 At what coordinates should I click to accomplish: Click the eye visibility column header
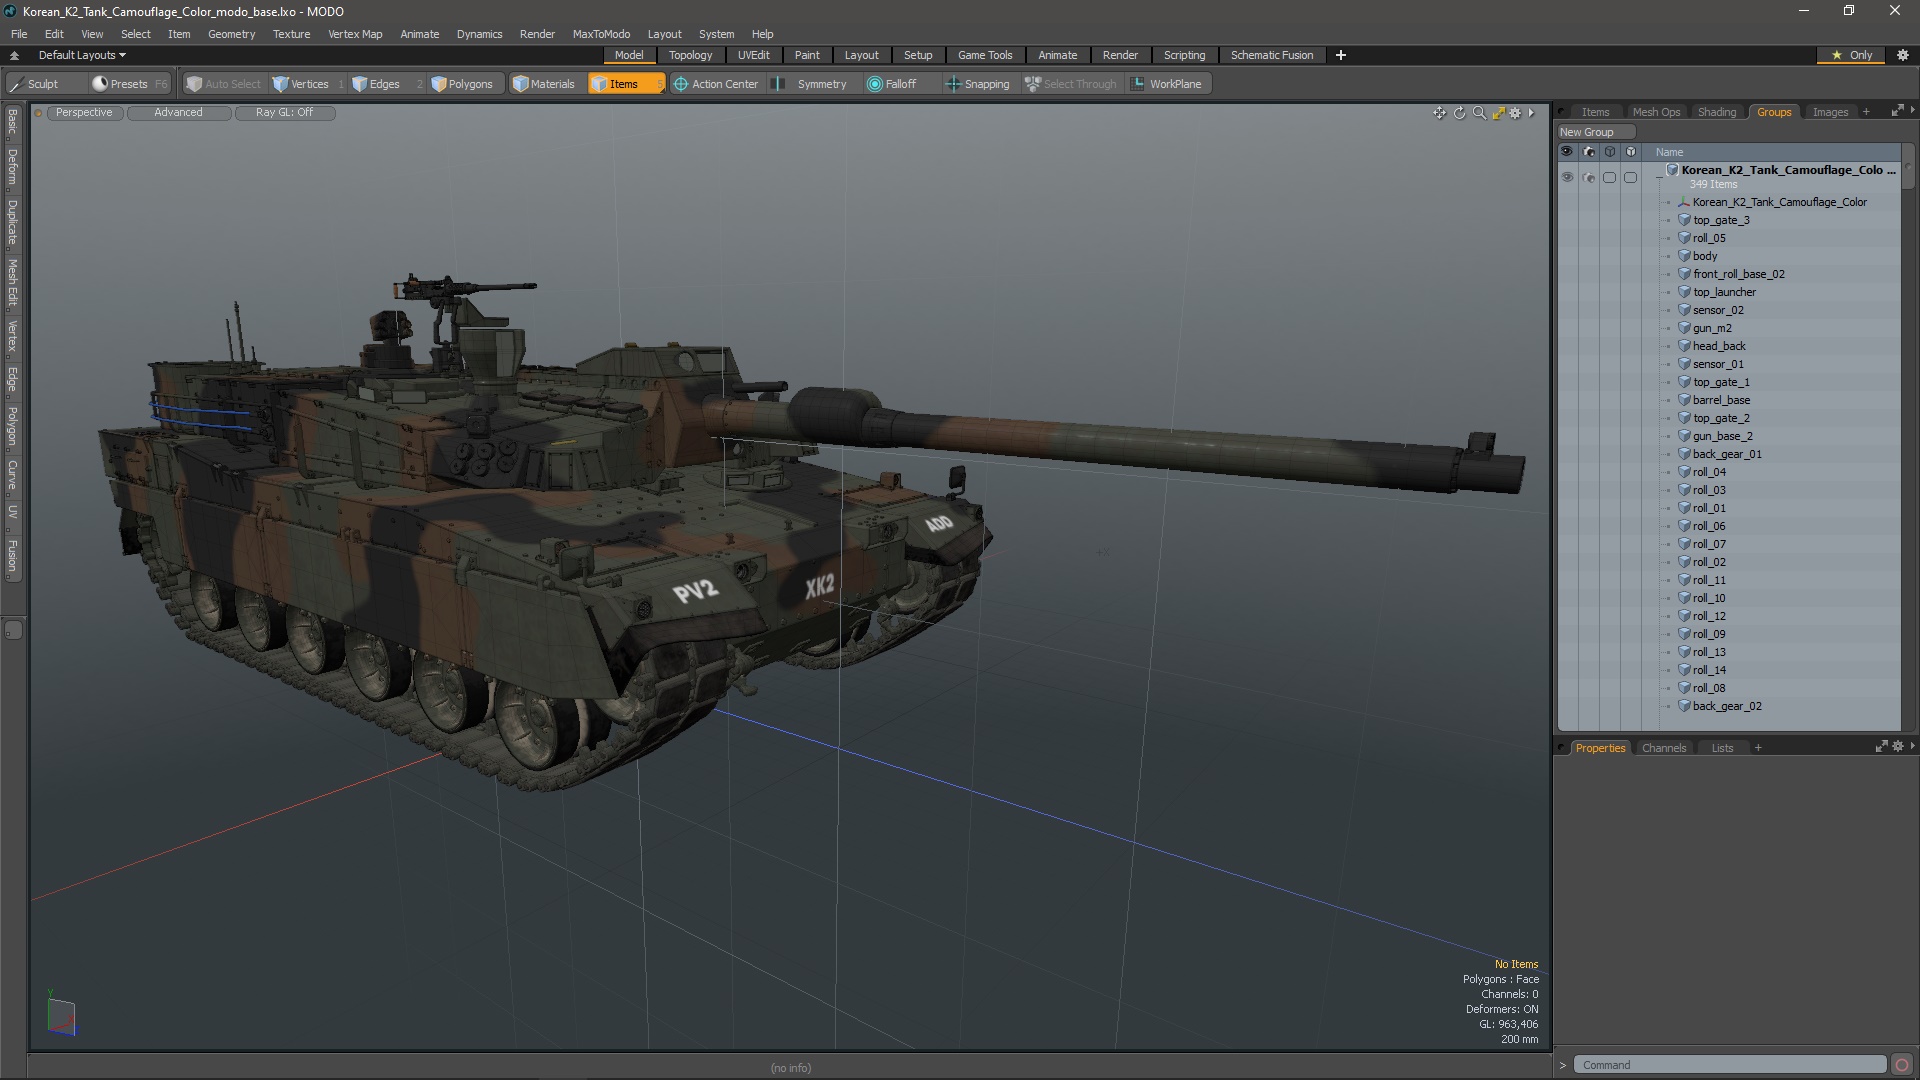[1567, 152]
